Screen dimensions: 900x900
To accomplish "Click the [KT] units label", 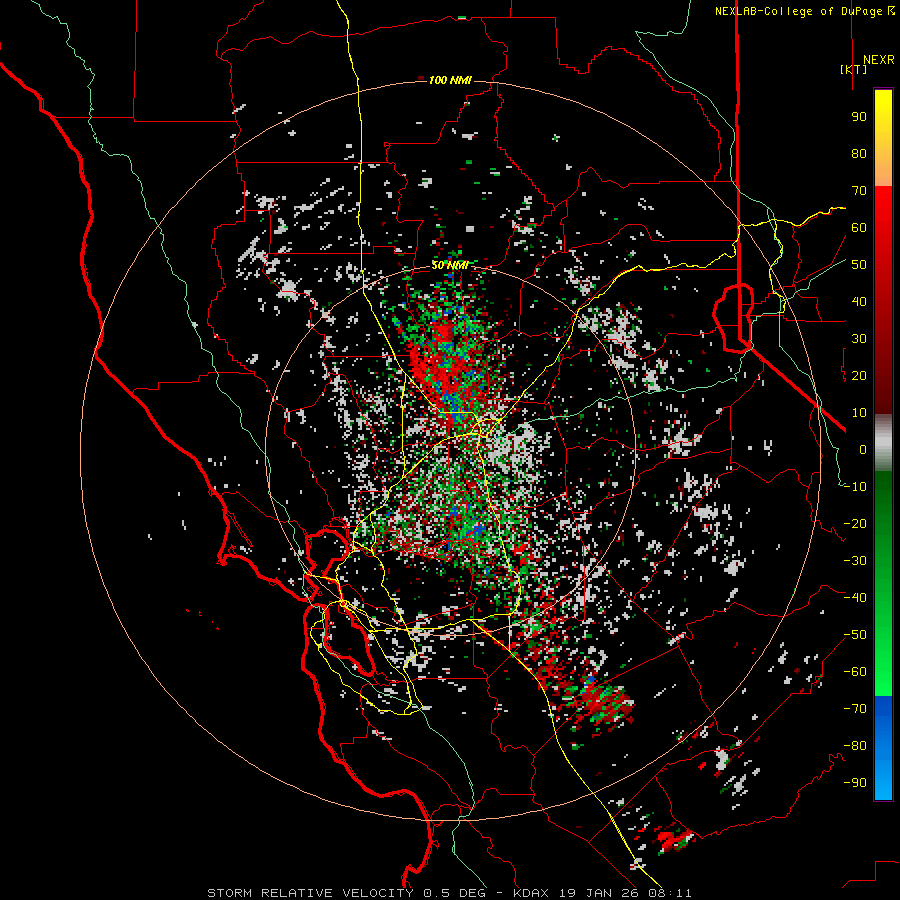I will (854, 69).
